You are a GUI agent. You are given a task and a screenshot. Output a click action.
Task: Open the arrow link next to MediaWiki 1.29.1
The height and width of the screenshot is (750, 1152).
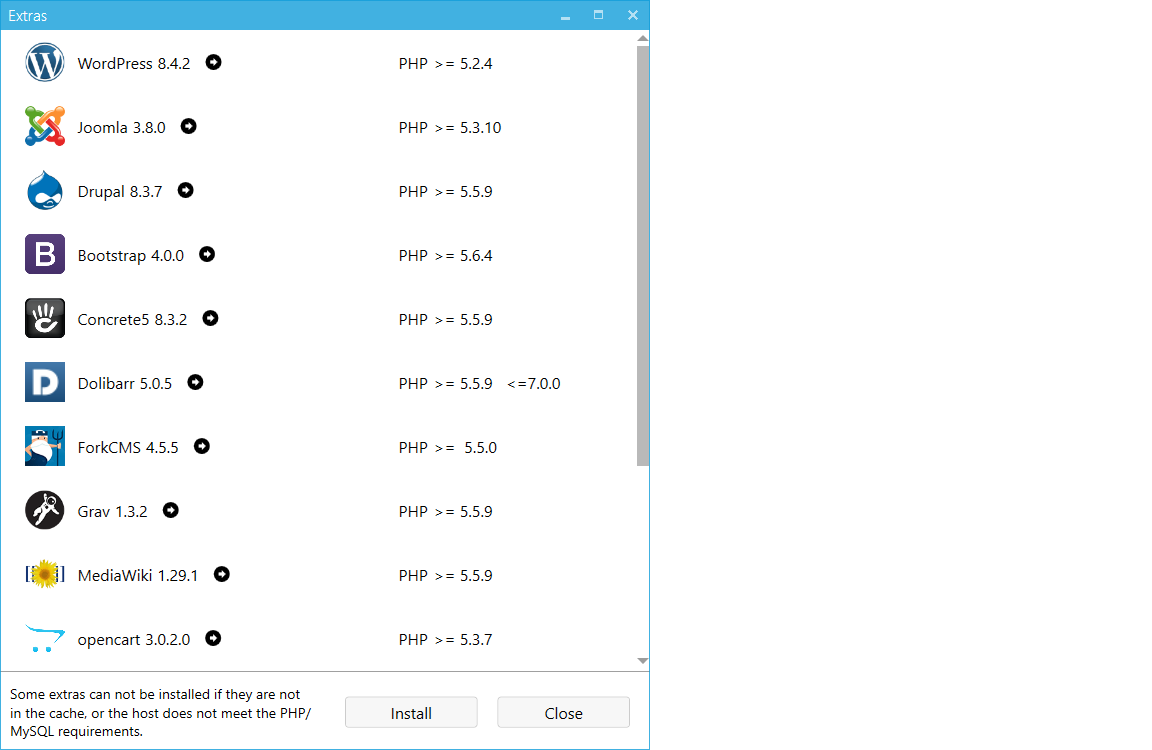click(222, 574)
